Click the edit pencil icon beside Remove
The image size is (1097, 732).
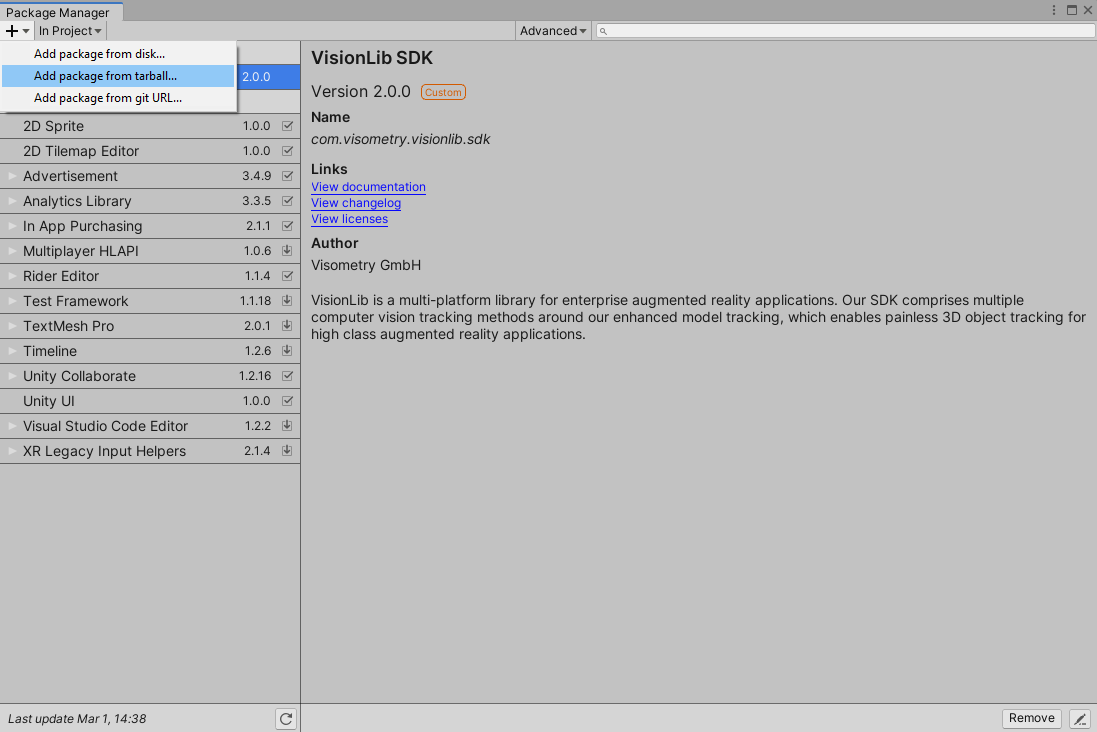coord(1080,718)
